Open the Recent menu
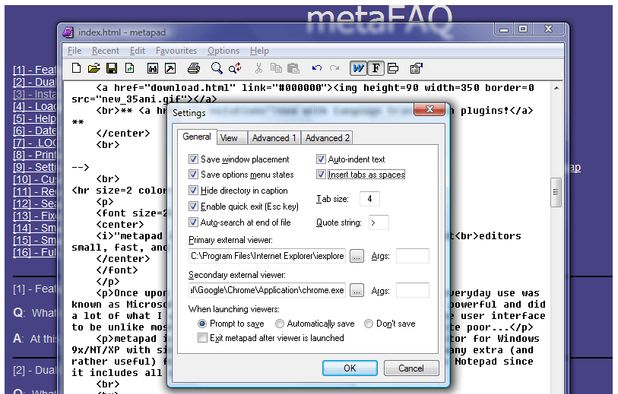Image resolution: width=618 pixels, height=394 pixels. (105, 51)
